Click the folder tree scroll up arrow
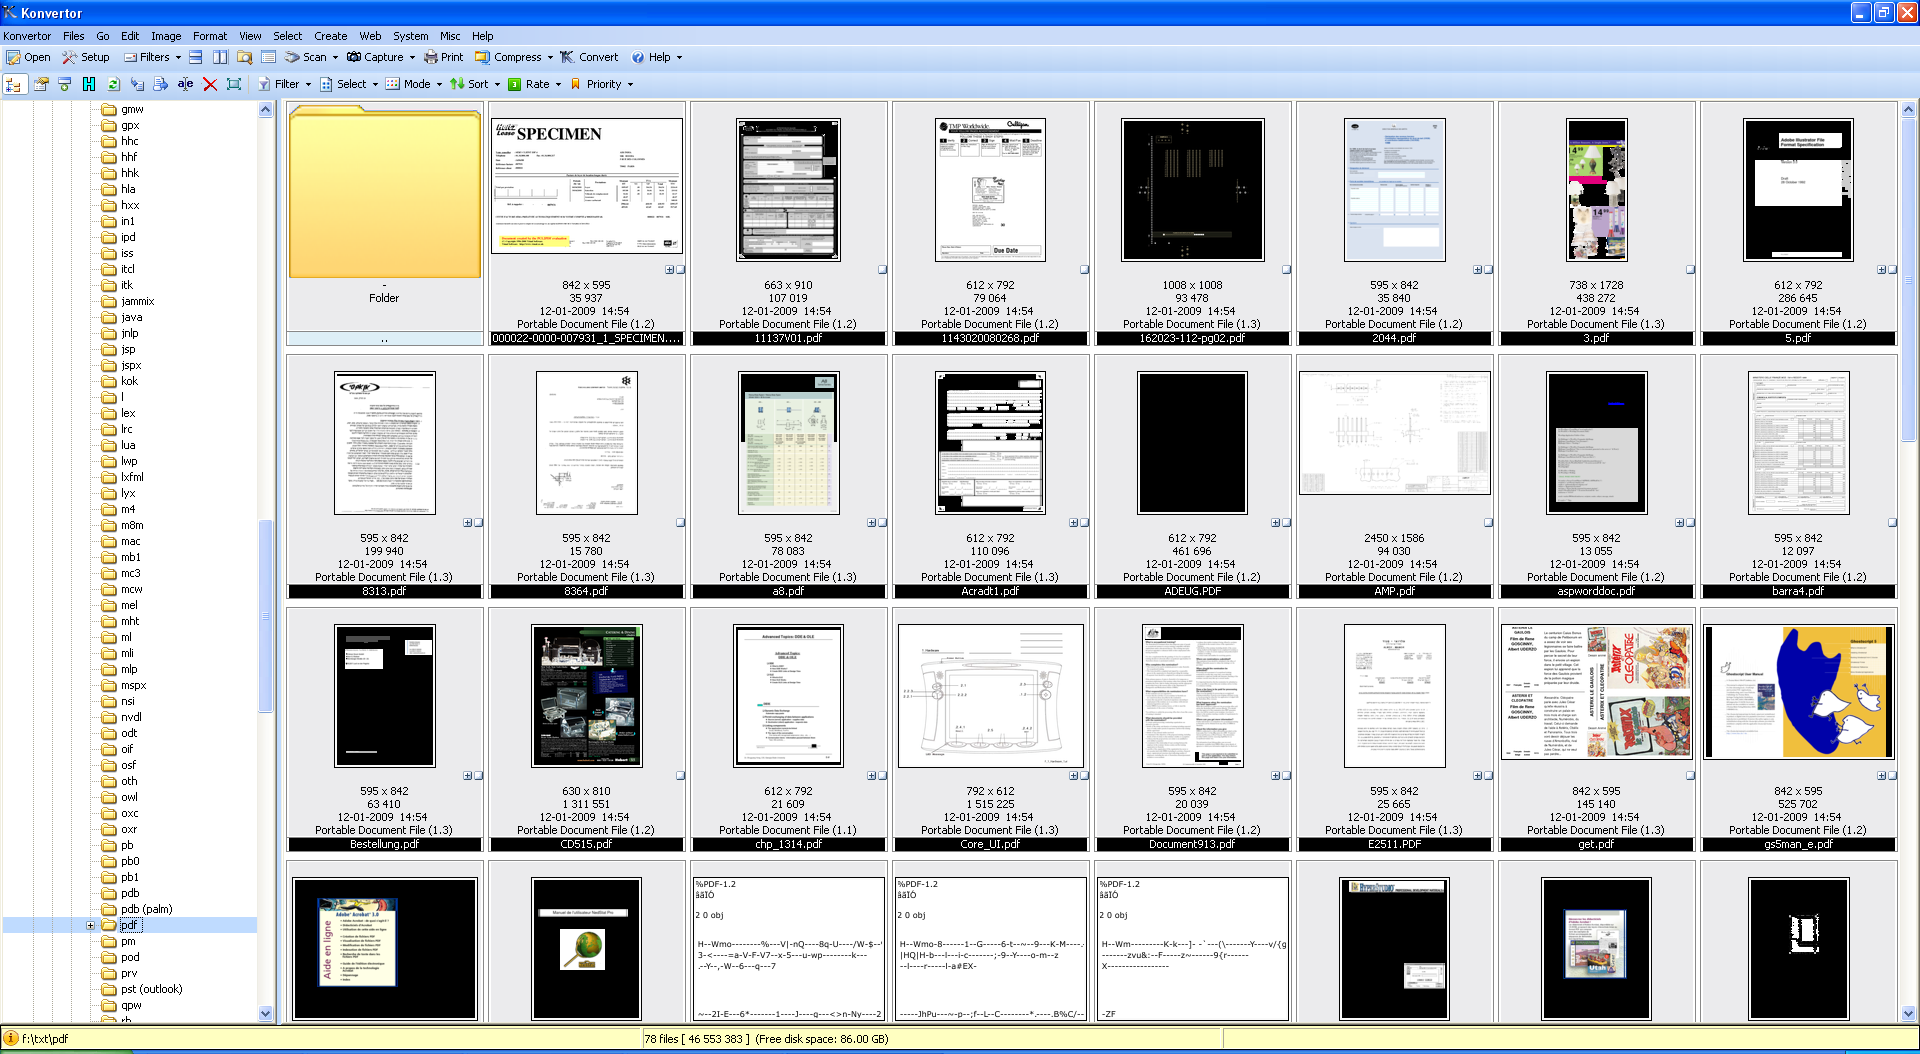 (x=266, y=110)
